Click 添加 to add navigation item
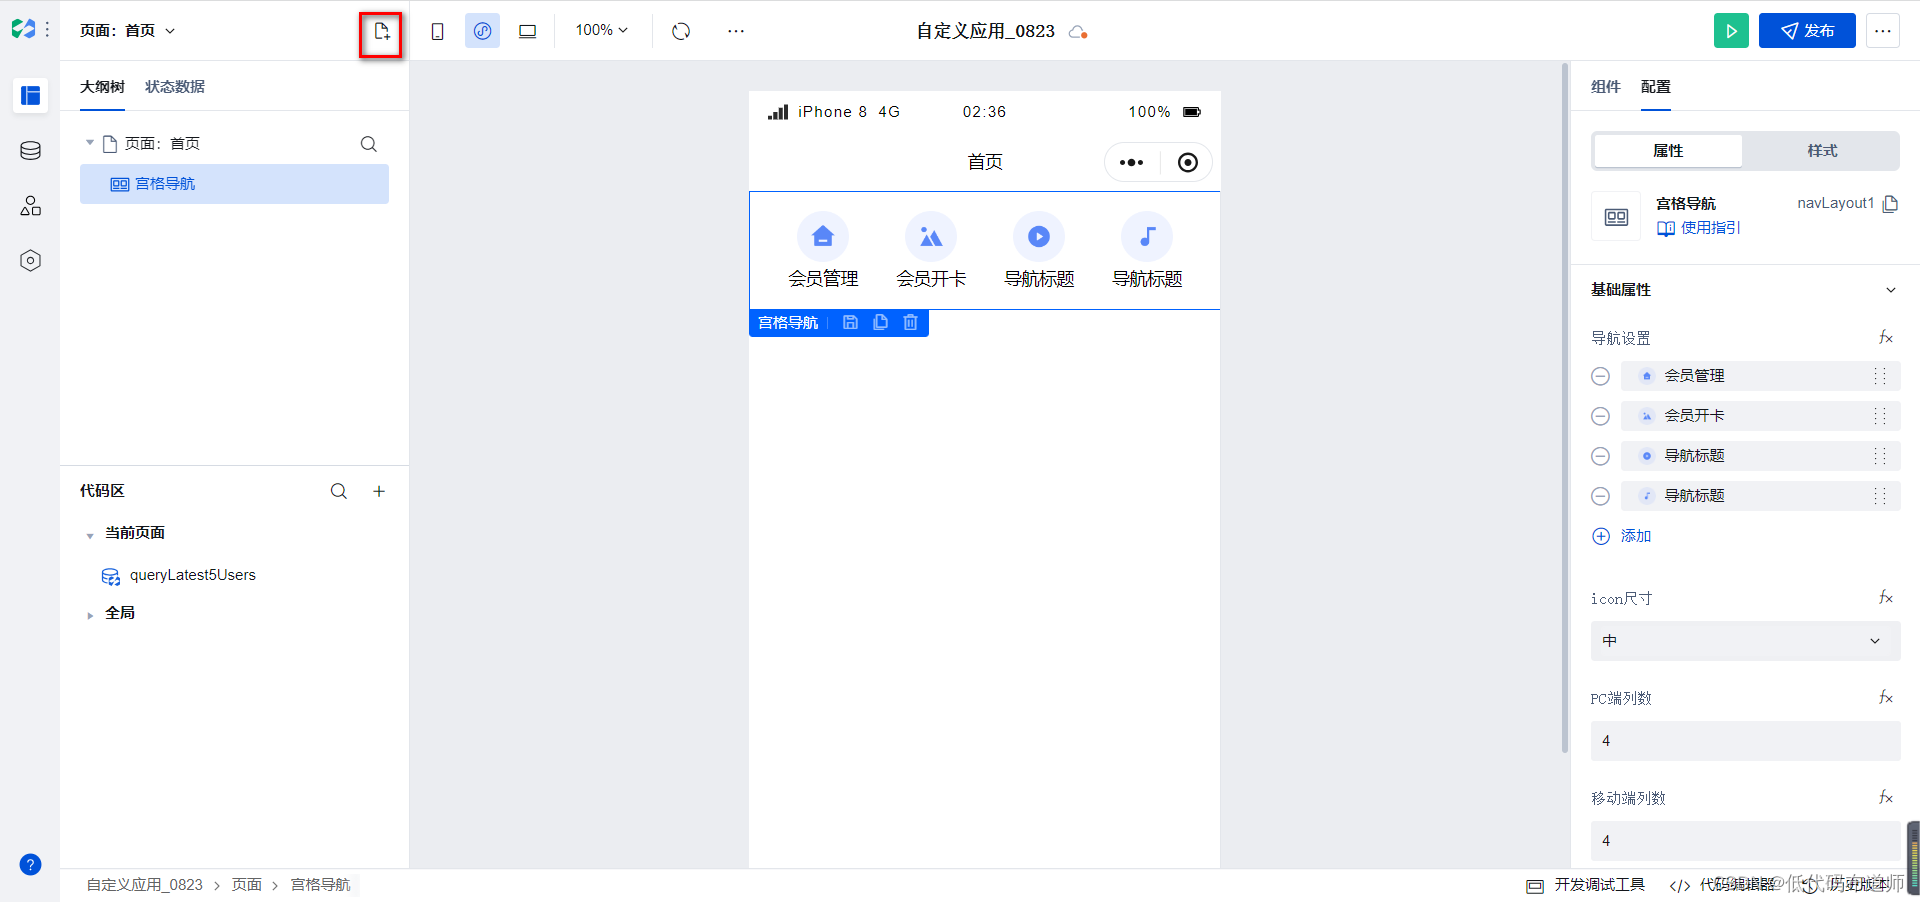The width and height of the screenshot is (1920, 902). pyautogui.click(x=1622, y=536)
